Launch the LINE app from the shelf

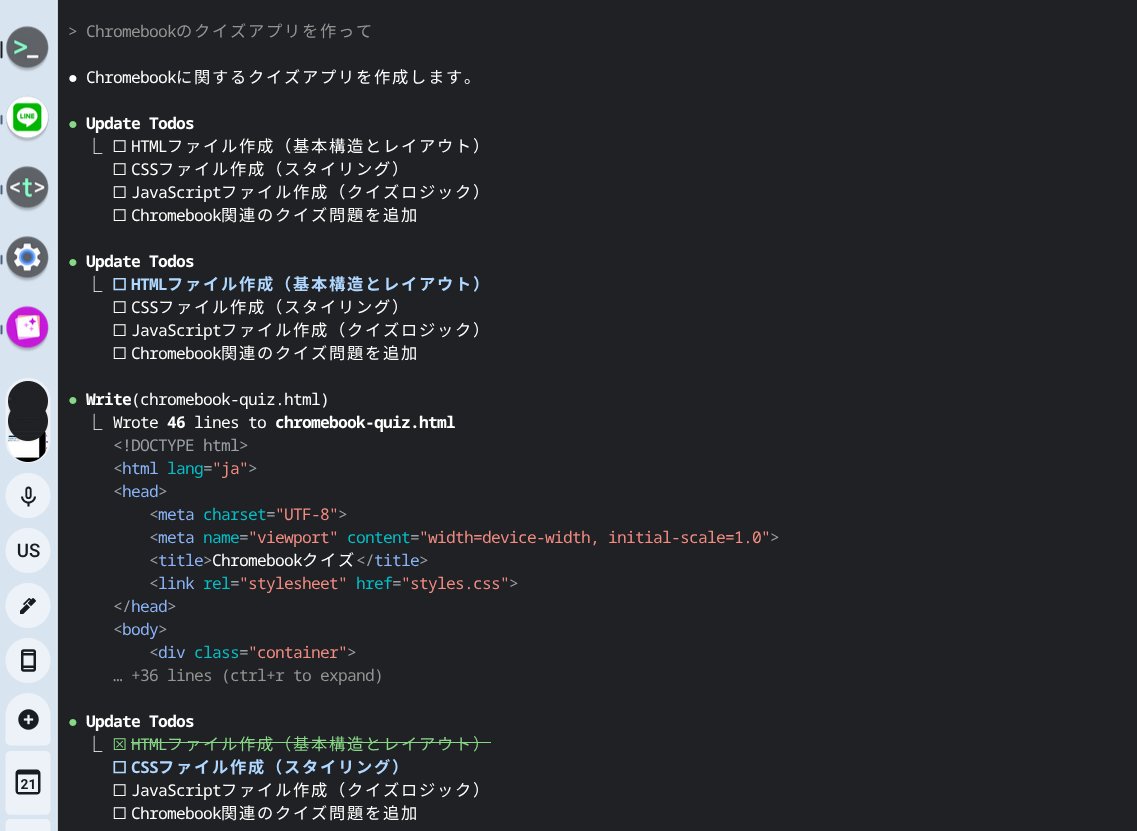[28, 117]
